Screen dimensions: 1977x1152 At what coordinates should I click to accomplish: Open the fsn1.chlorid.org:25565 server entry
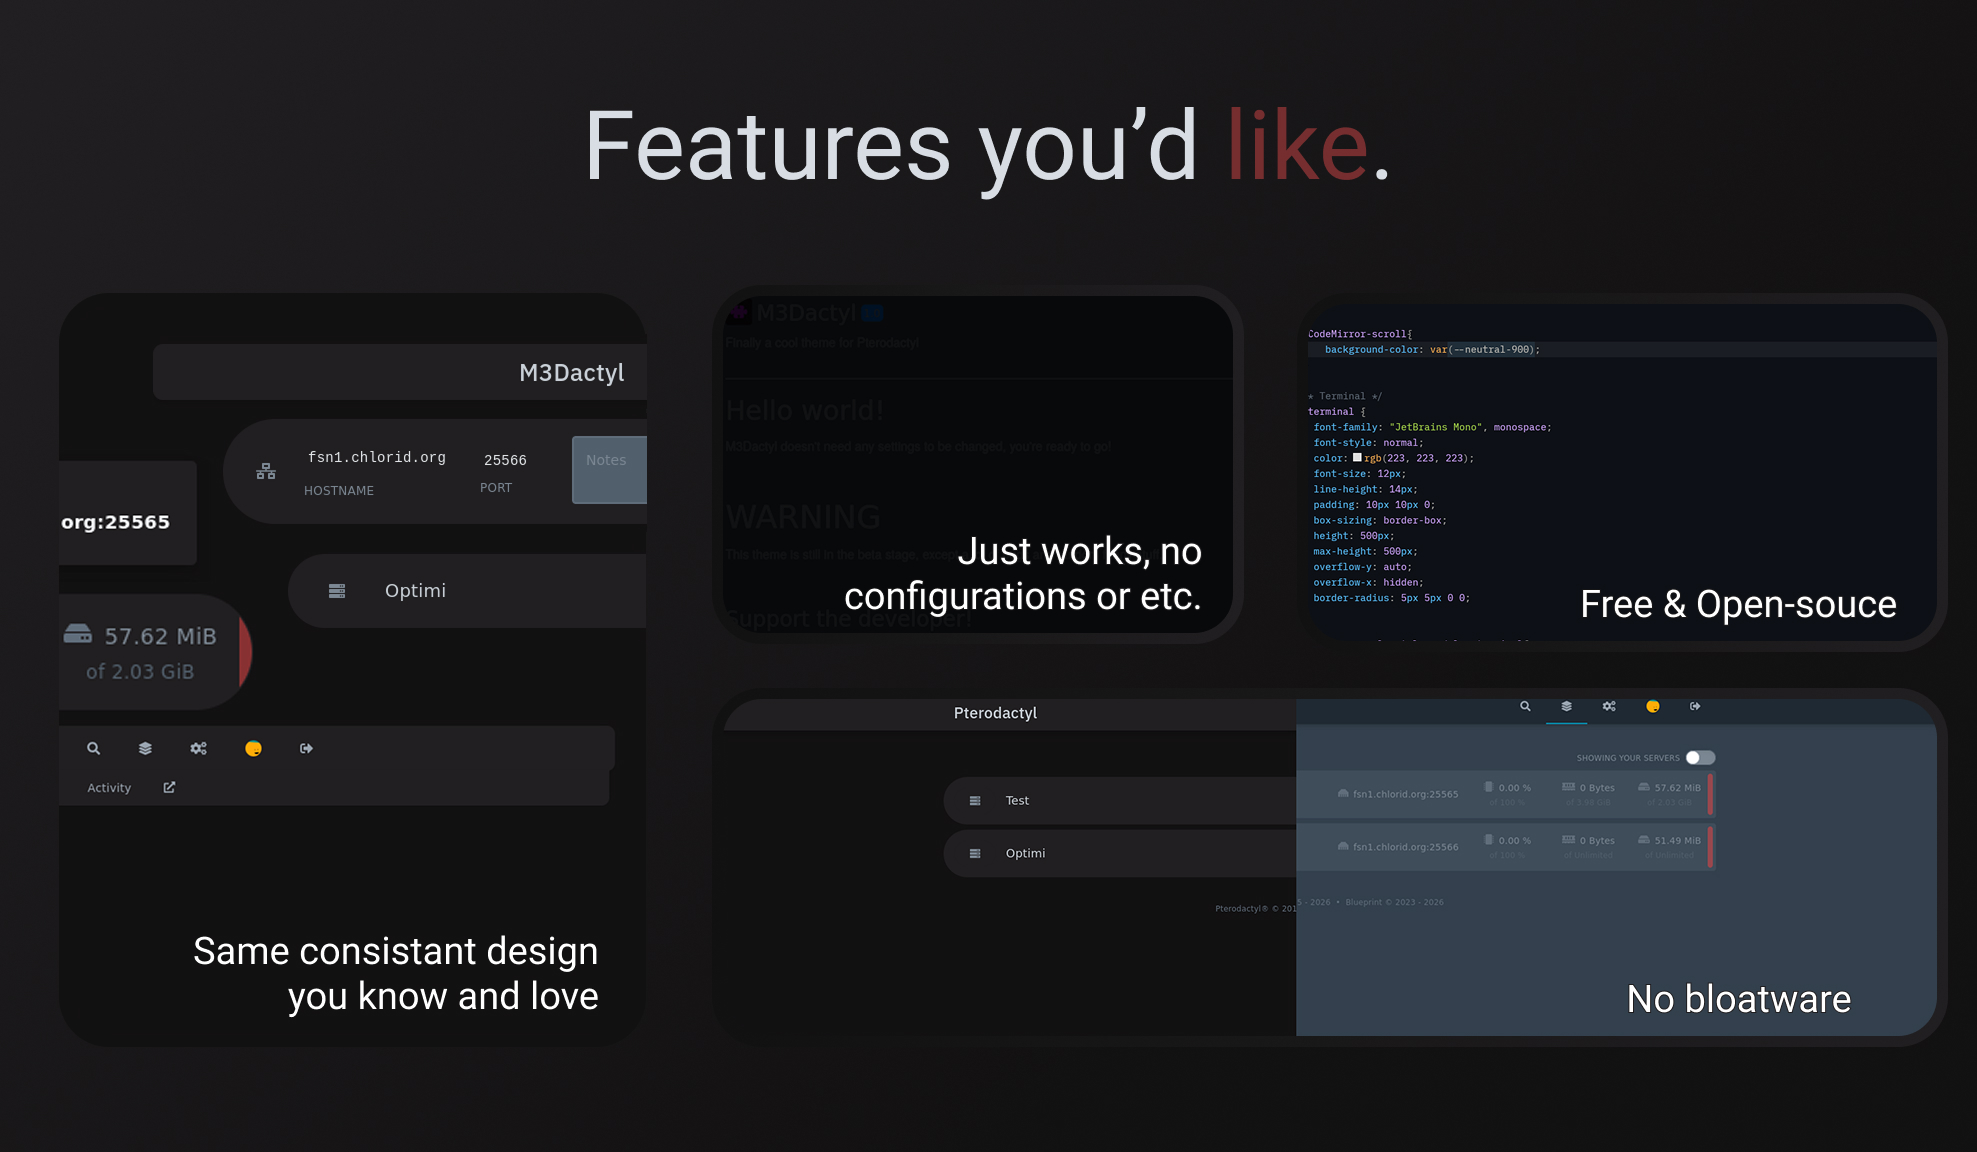point(1405,794)
